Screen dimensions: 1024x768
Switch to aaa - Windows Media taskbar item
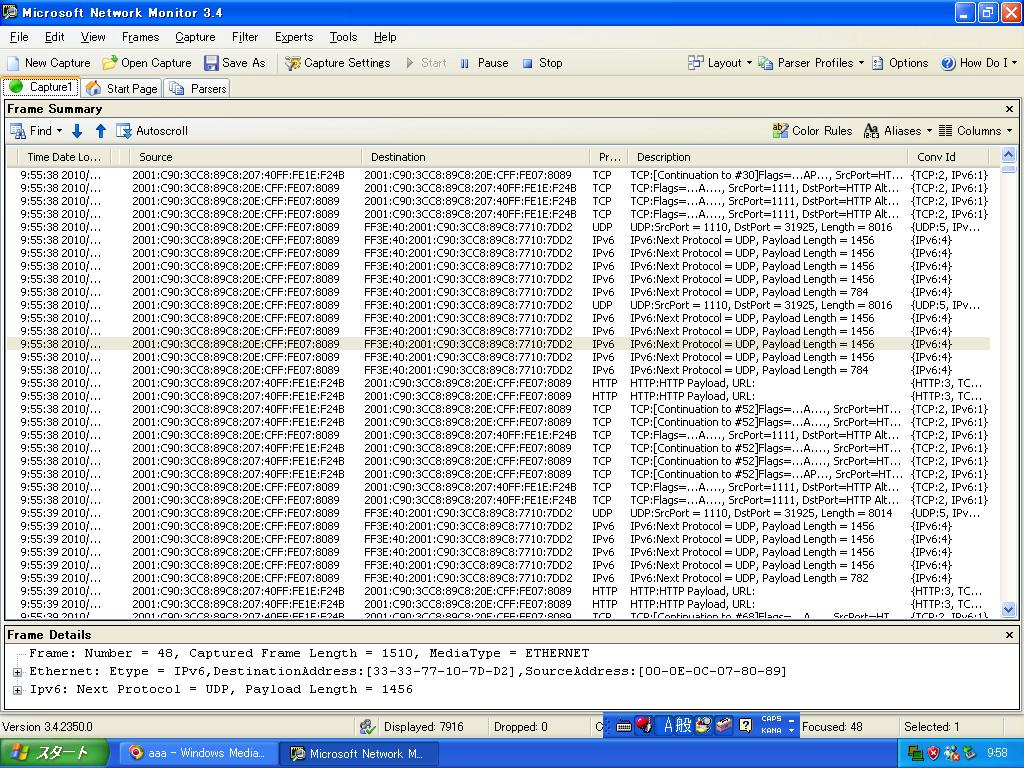pyautogui.click(x=199, y=753)
